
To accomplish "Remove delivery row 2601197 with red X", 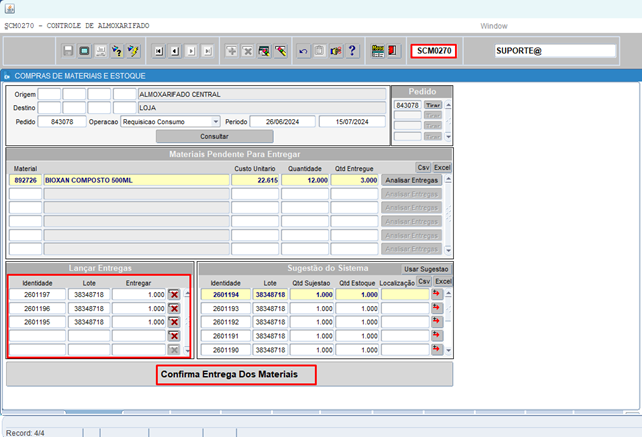I will tap(174, 294).
